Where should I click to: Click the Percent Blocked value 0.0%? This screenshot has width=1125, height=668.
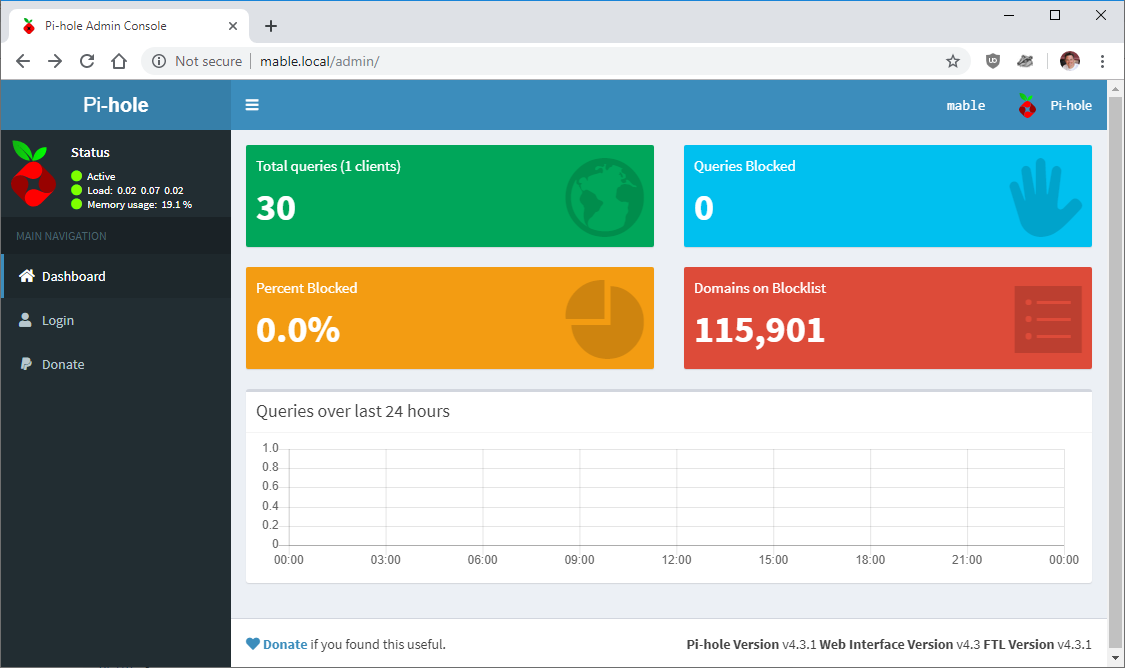pyautogui.click(x=298, y=330)
